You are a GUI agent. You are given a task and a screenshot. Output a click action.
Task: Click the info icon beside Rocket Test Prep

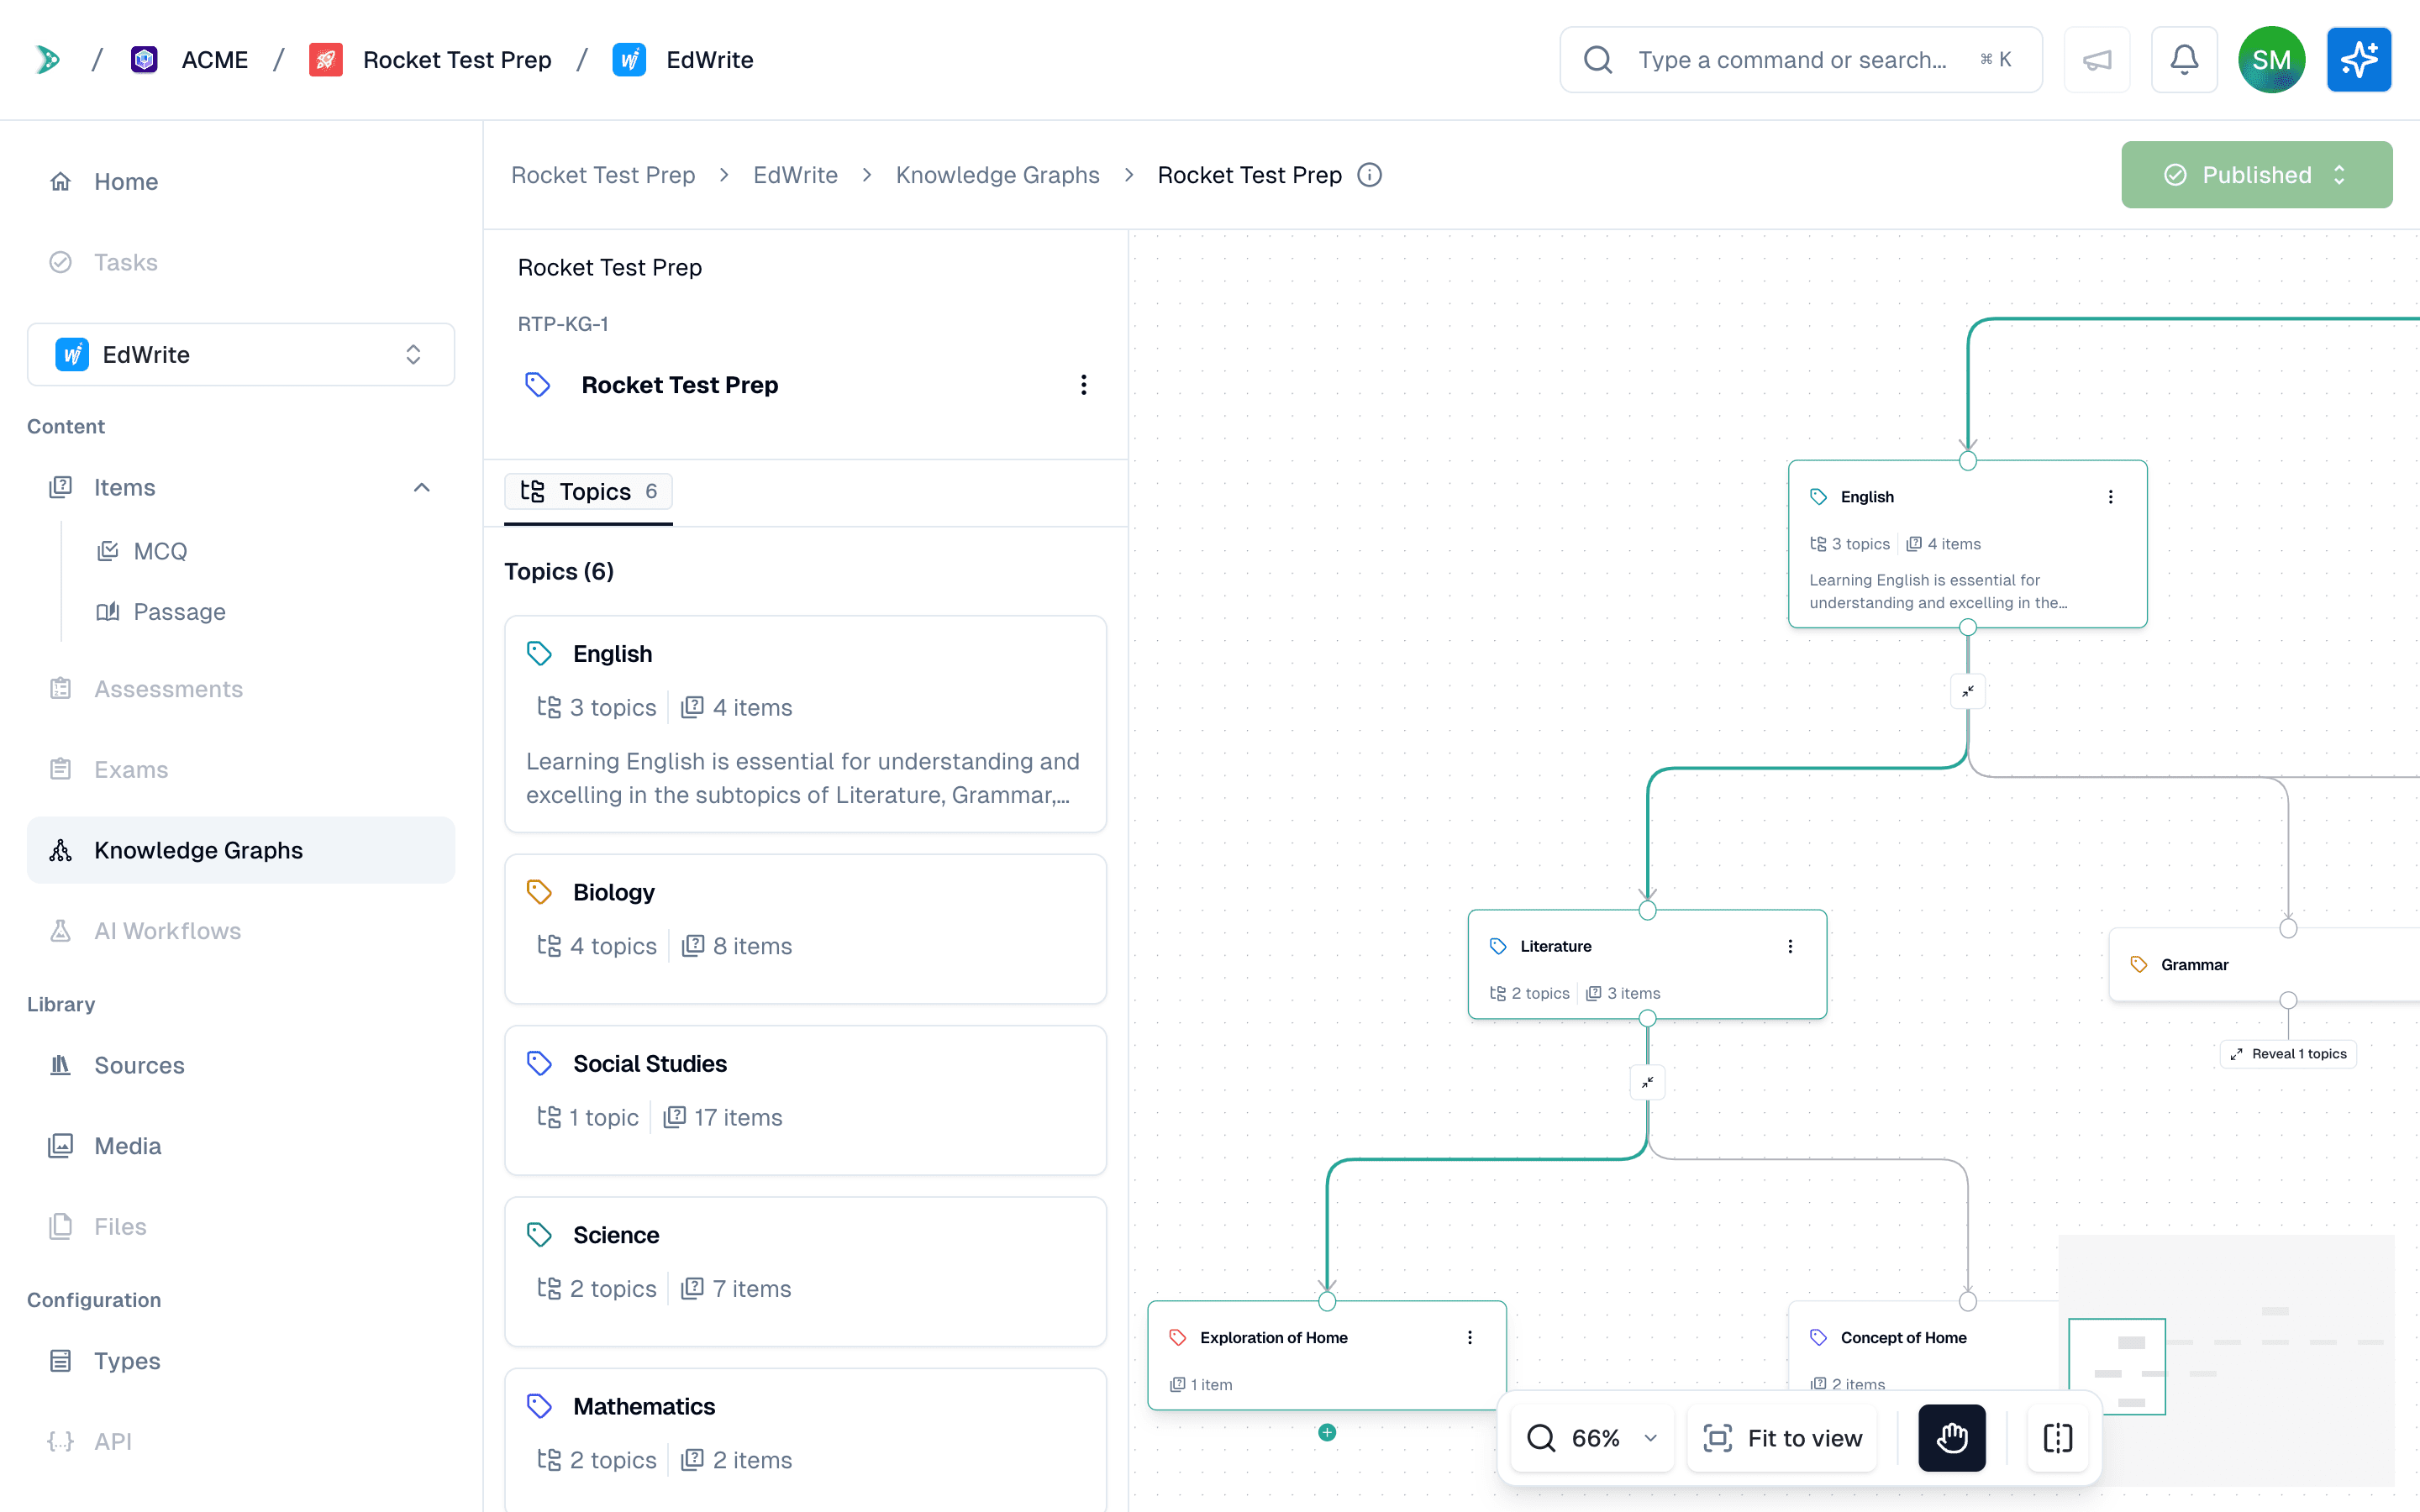pyautogui.click(x=1370, y=175)
